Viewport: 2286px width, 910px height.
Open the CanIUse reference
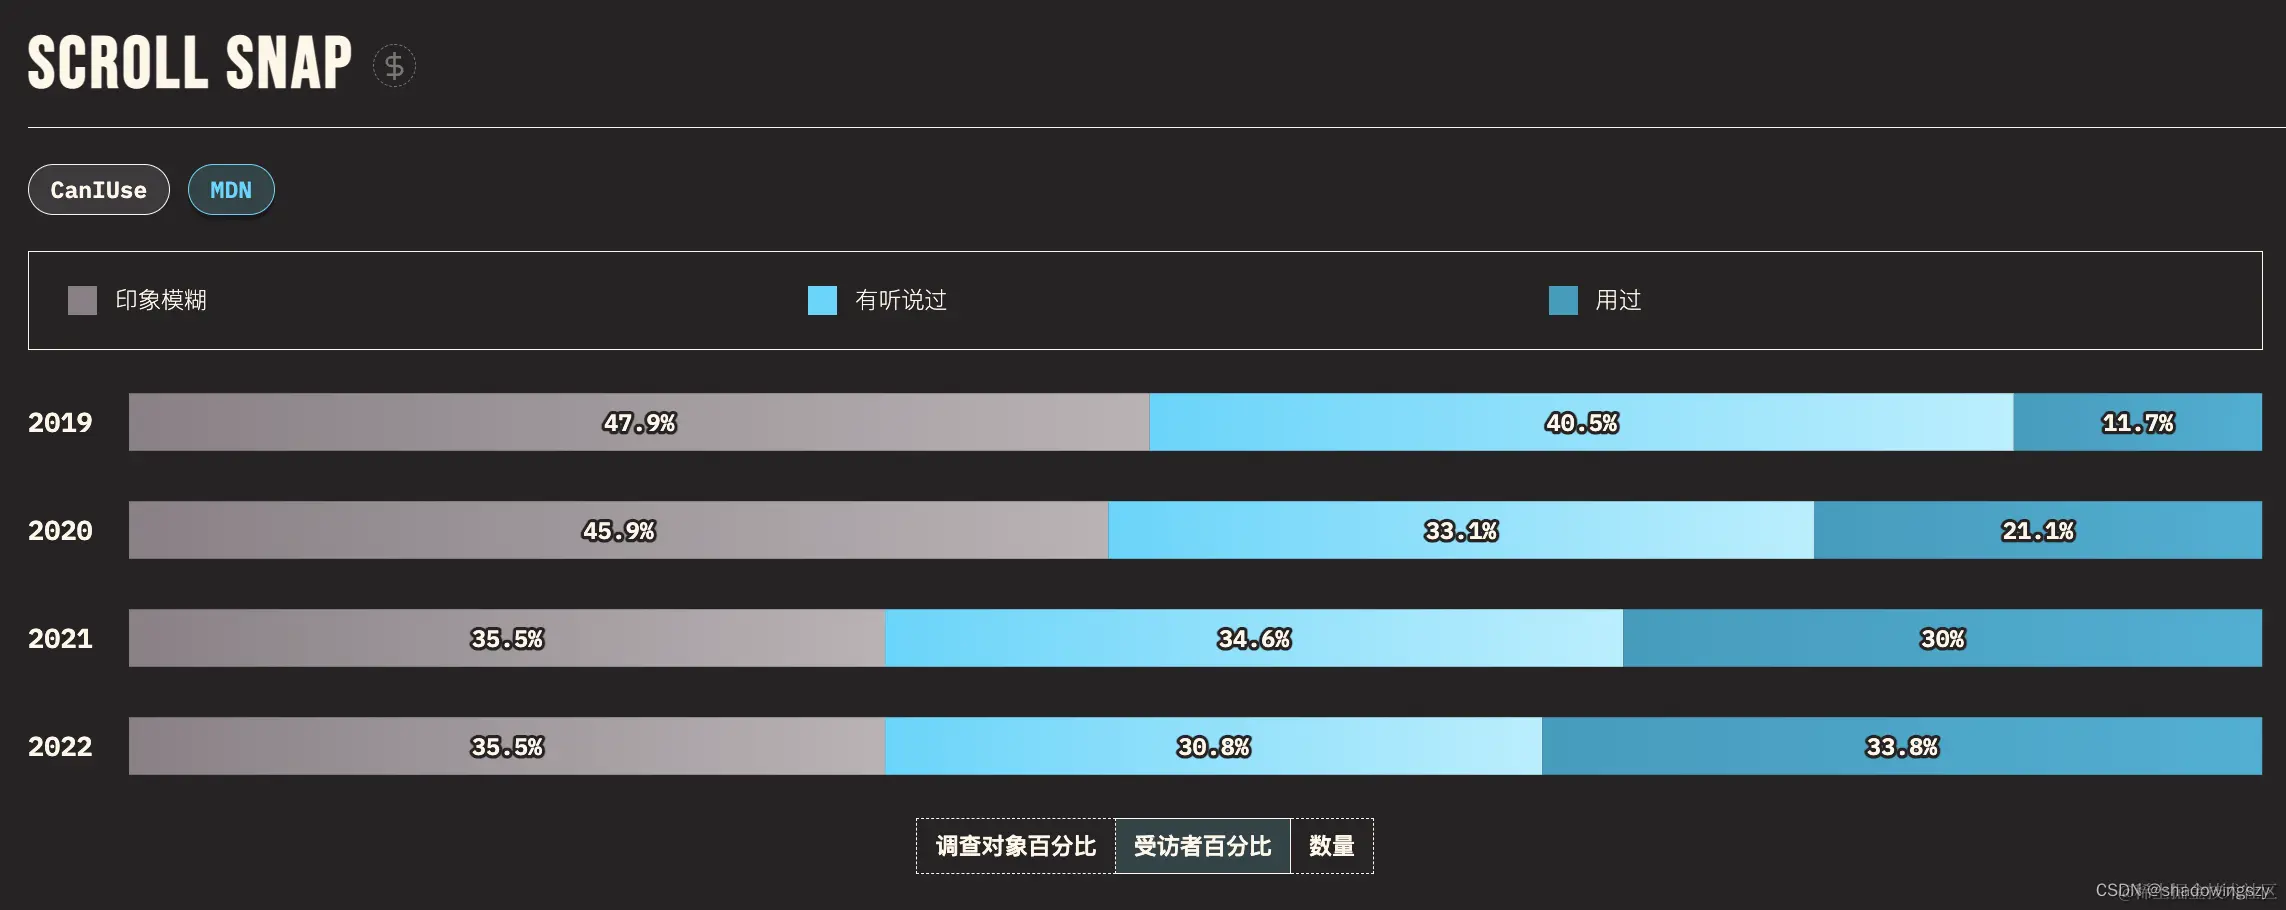(98, 189)
